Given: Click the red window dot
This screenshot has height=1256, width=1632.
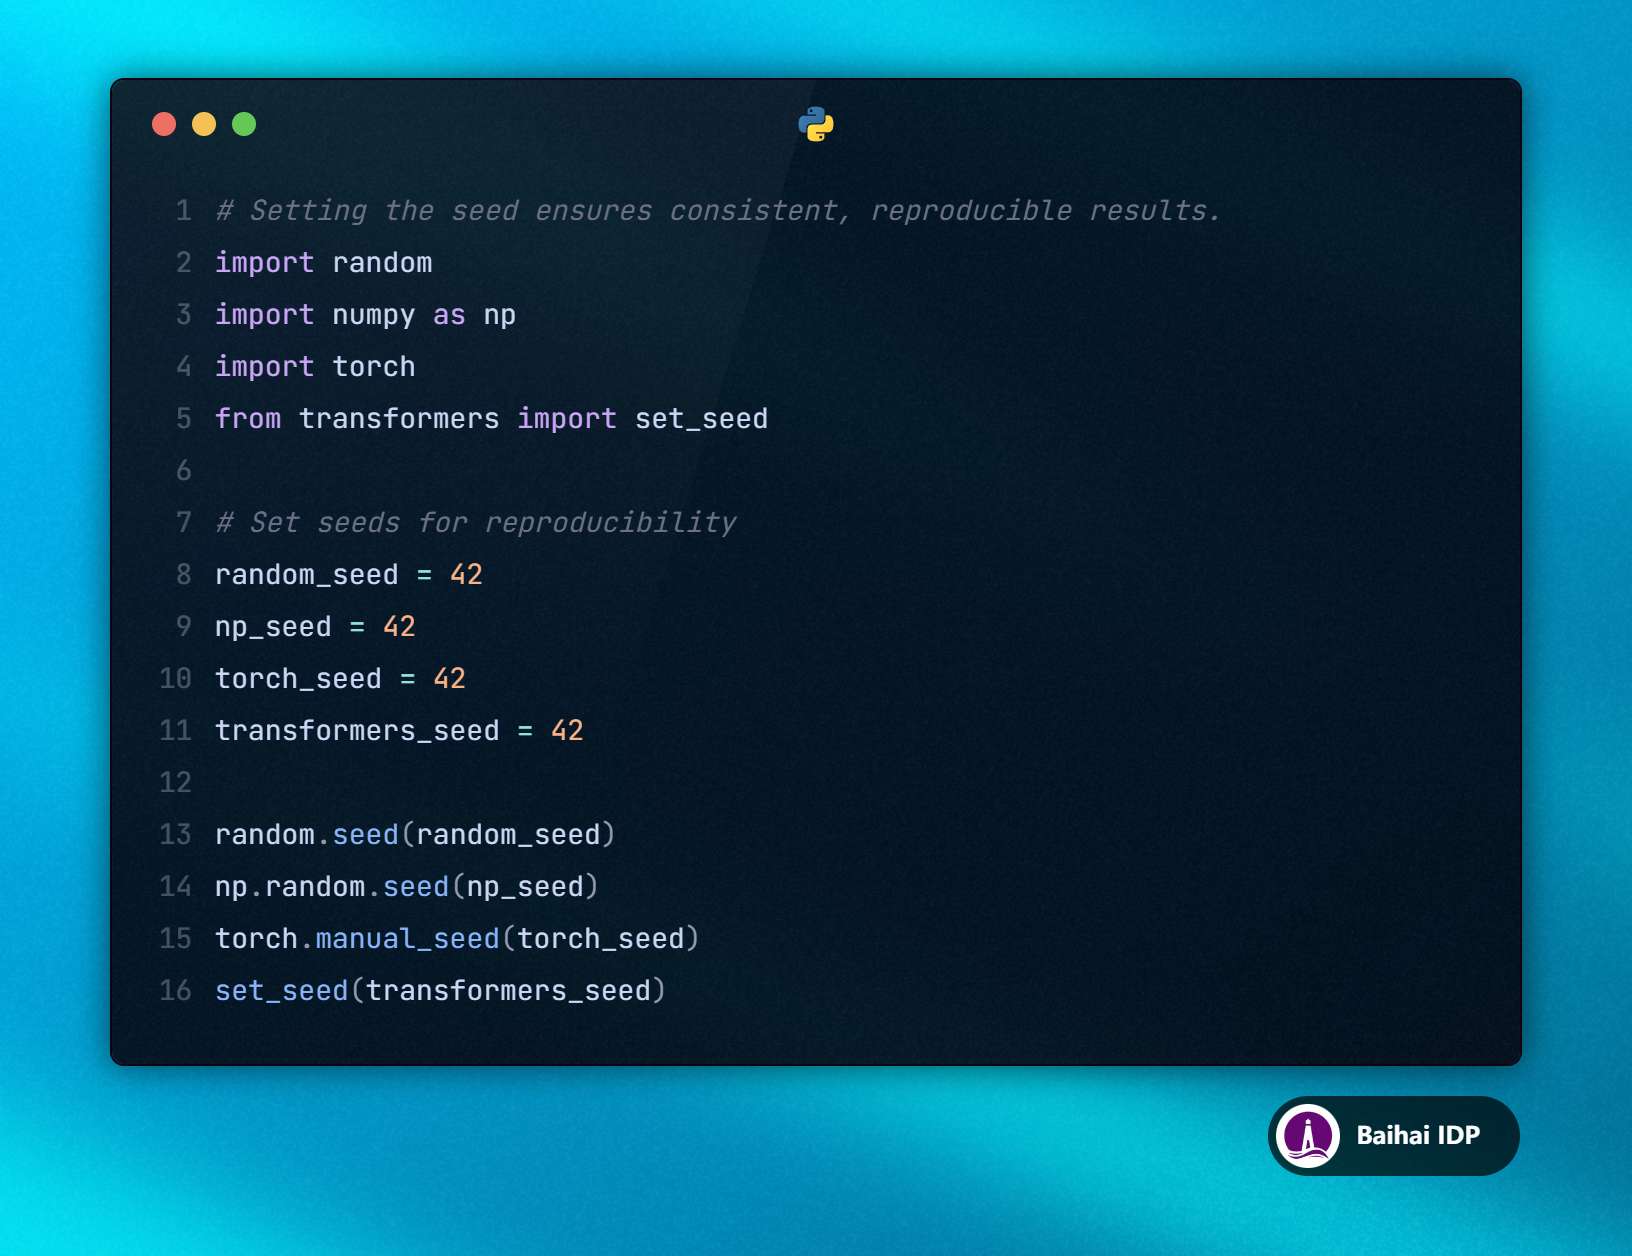Looking at the screenshot, I should tap(164, 124).
